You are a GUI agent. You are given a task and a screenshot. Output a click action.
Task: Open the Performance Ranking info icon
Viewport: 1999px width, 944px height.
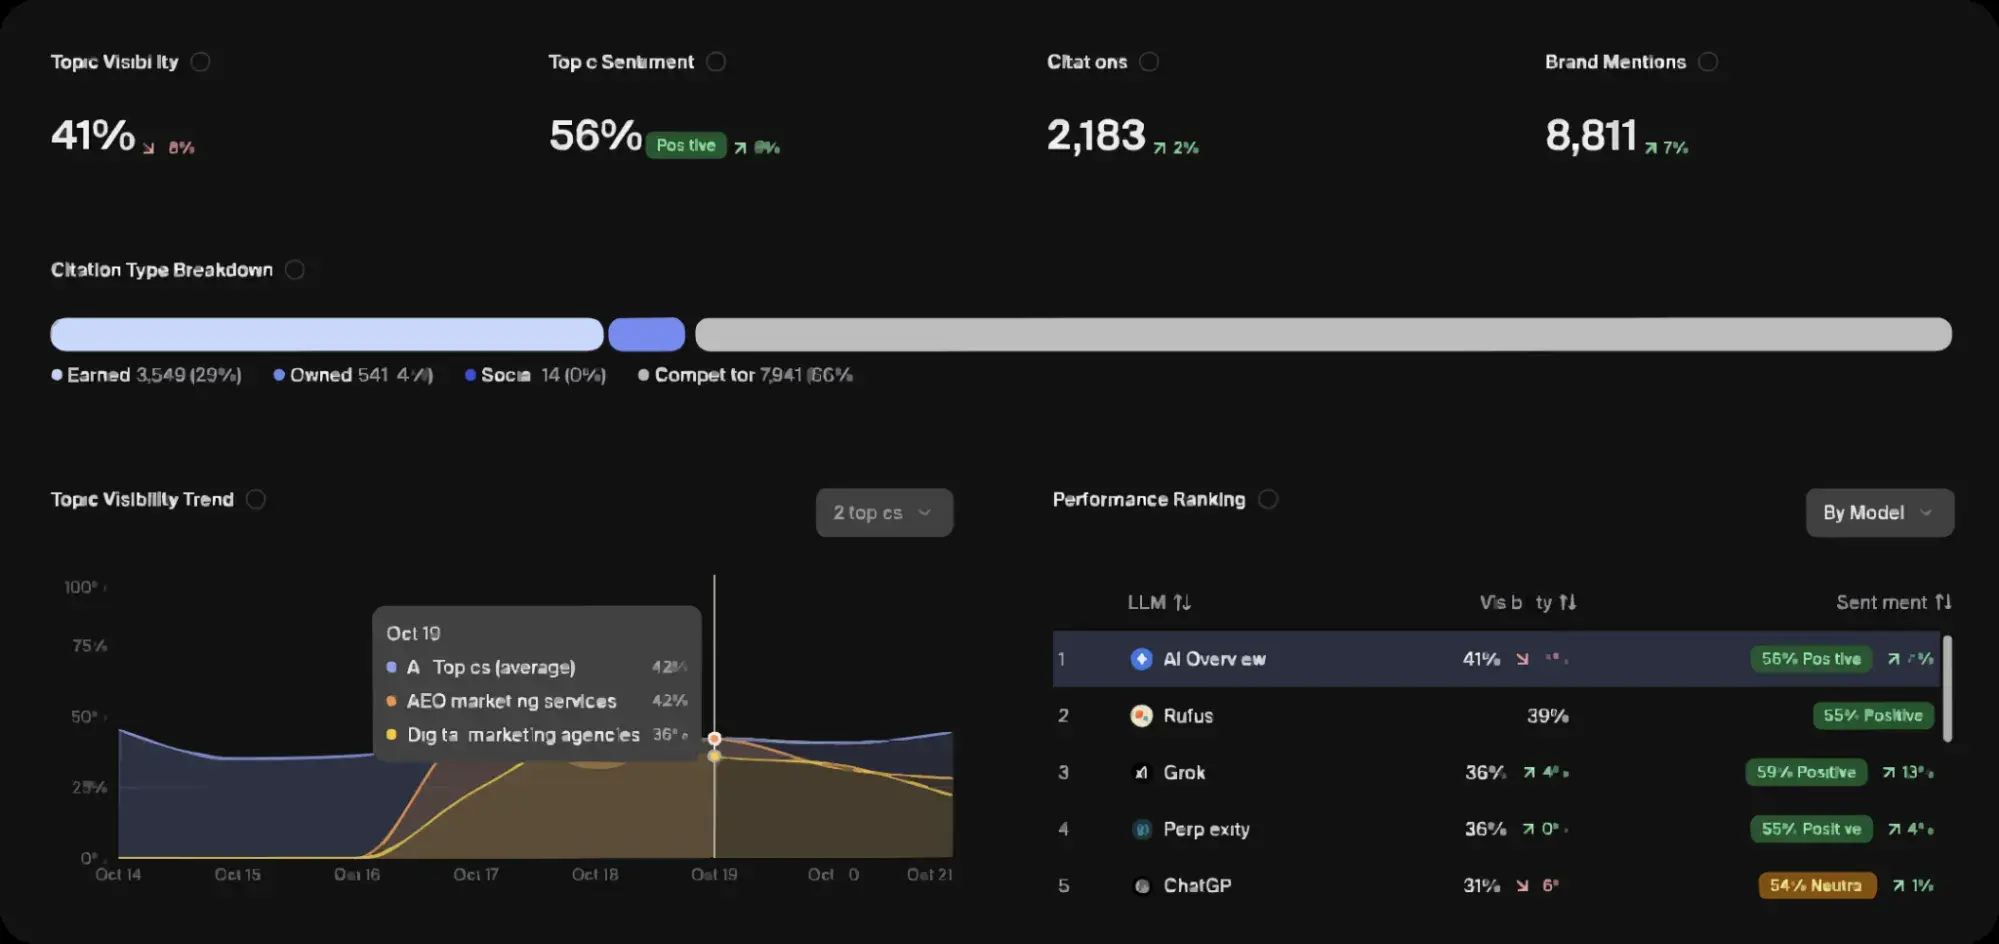tap(1269, 499)
